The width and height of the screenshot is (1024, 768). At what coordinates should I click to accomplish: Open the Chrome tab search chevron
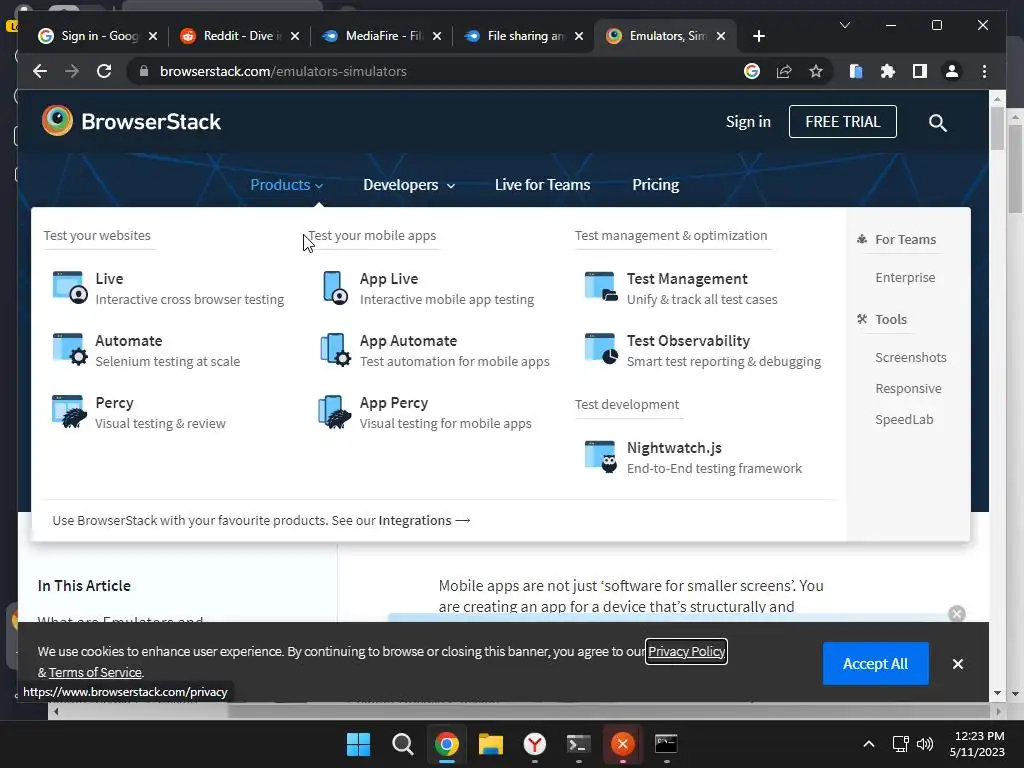click(844, 25)
